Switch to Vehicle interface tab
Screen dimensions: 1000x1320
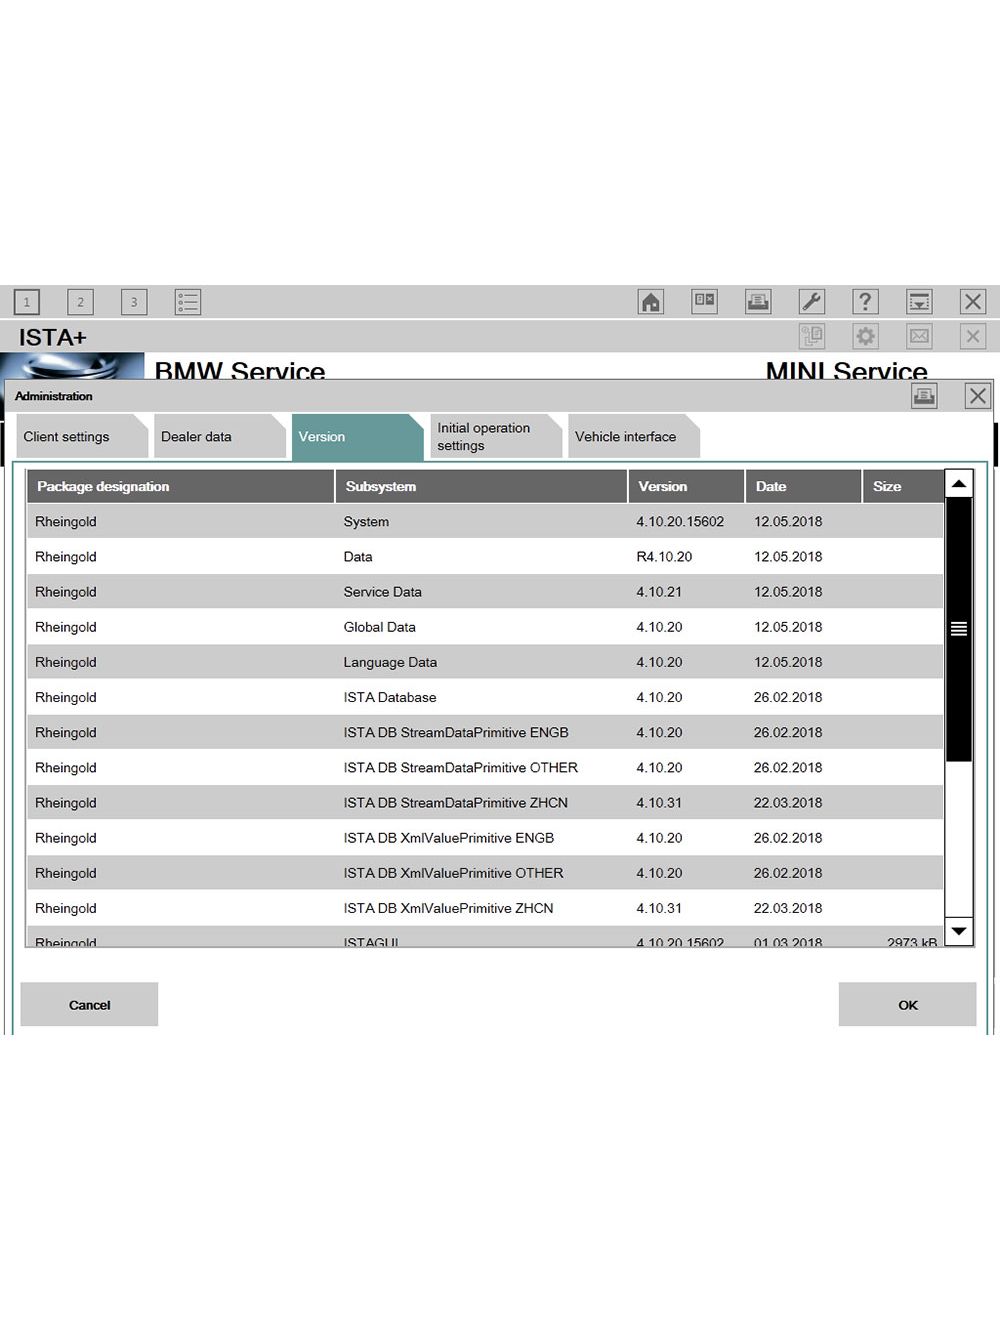(634, 437)
